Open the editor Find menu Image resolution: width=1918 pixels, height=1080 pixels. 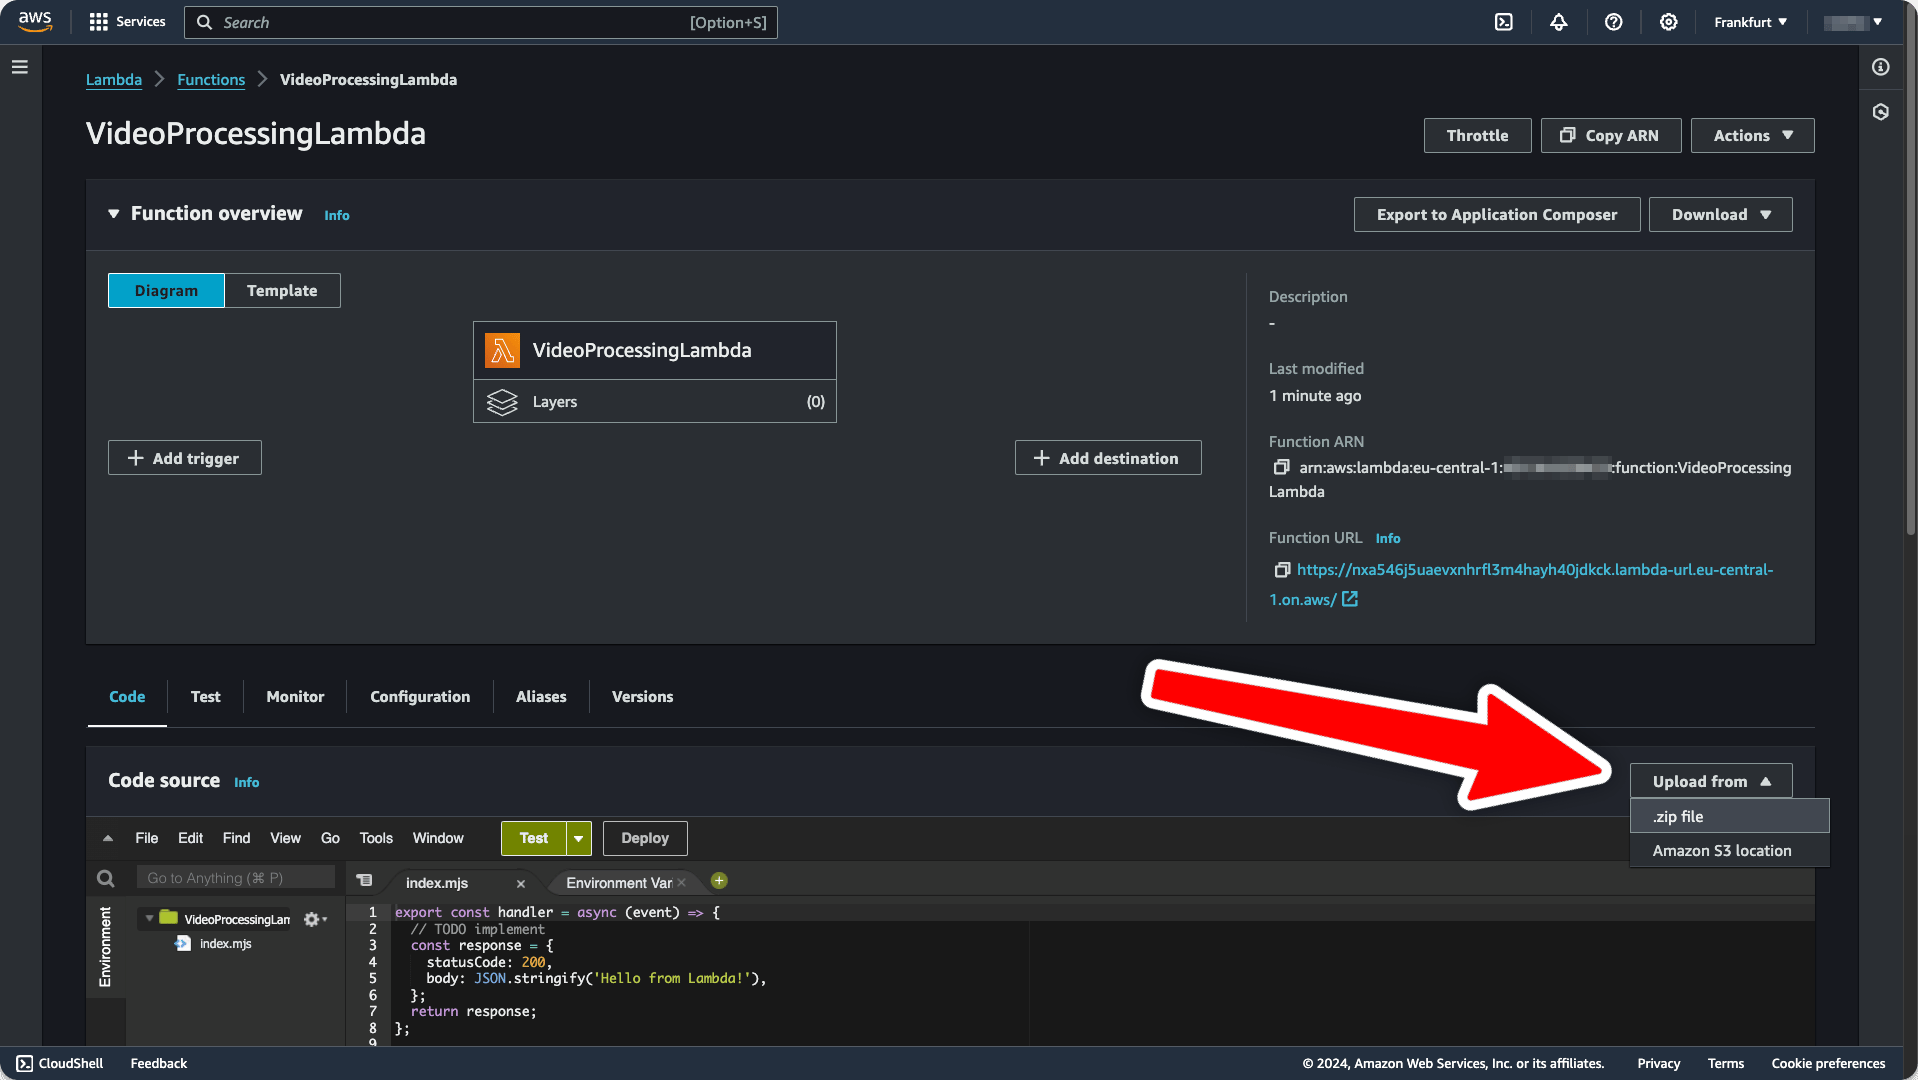pos(236,839)
